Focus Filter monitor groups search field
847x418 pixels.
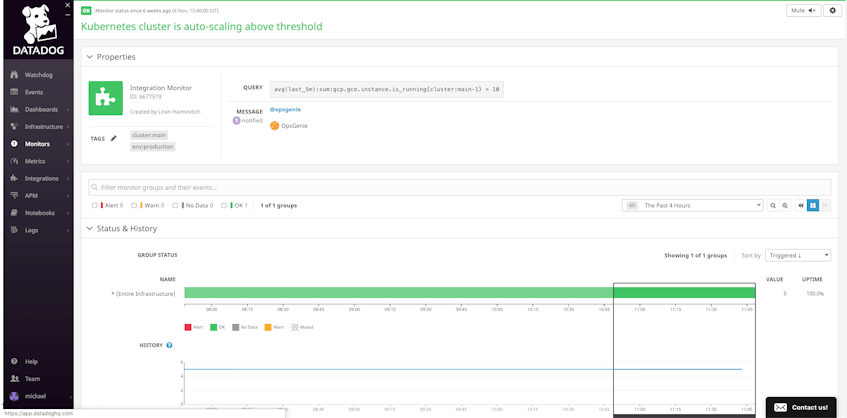pyautogui.click(x=460, y=187)
